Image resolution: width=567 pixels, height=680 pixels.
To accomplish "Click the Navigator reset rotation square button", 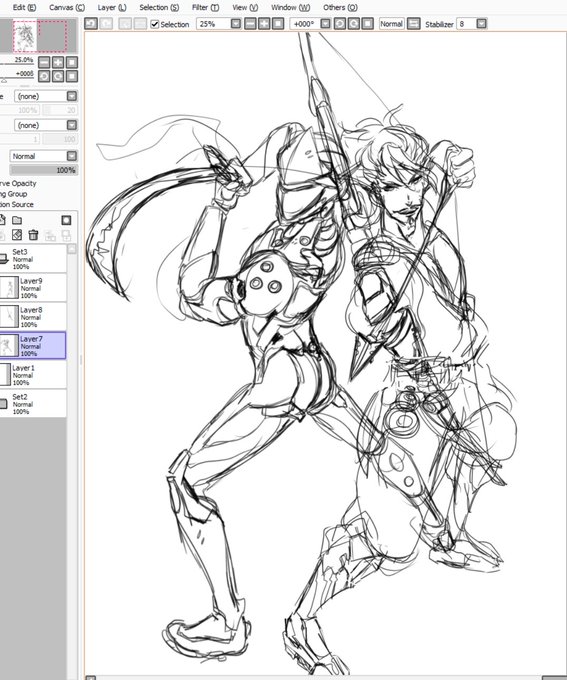I will click(x=72, y=76).
